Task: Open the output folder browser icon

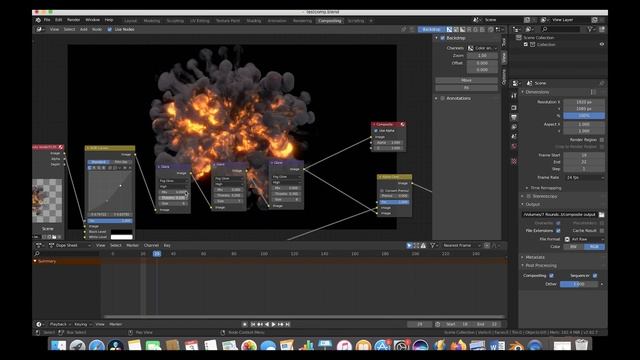Action: click(602, 214)
